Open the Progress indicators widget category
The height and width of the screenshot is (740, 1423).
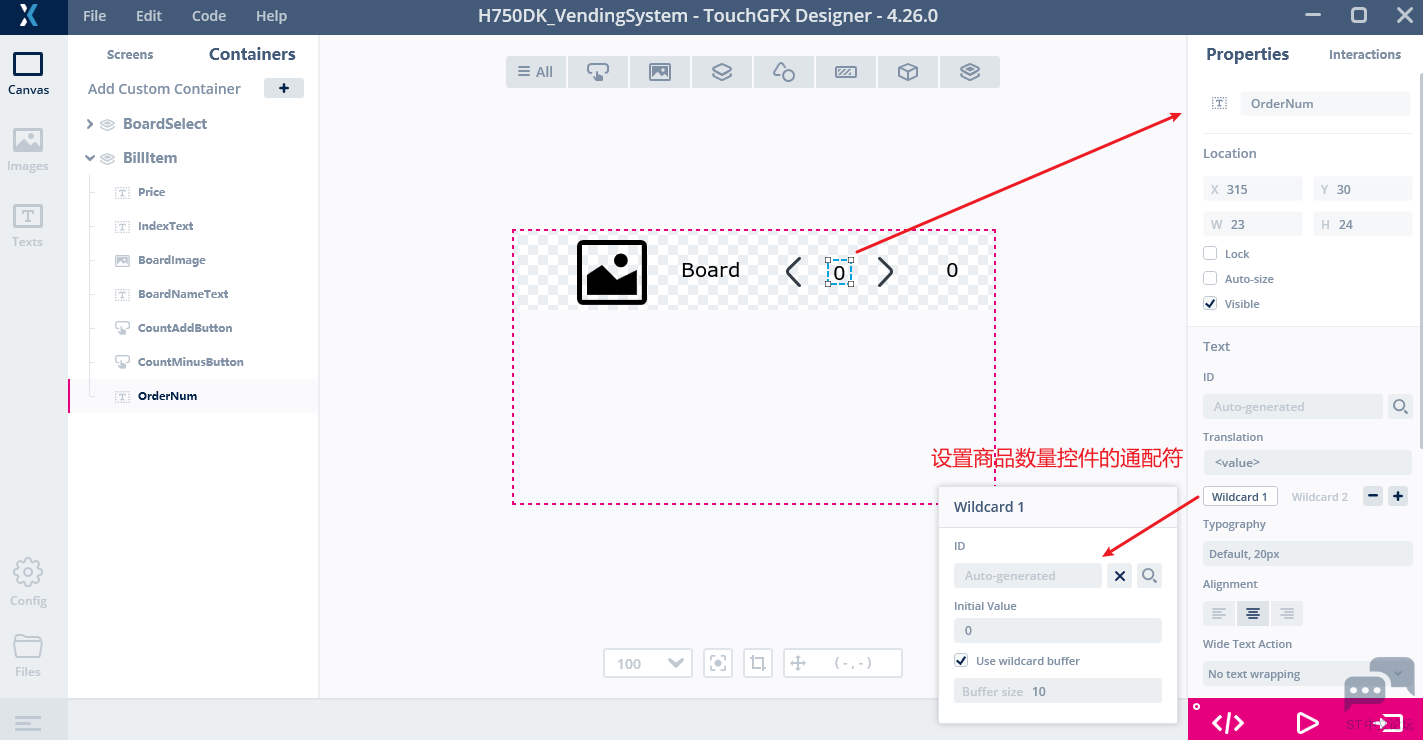[846, 72]
